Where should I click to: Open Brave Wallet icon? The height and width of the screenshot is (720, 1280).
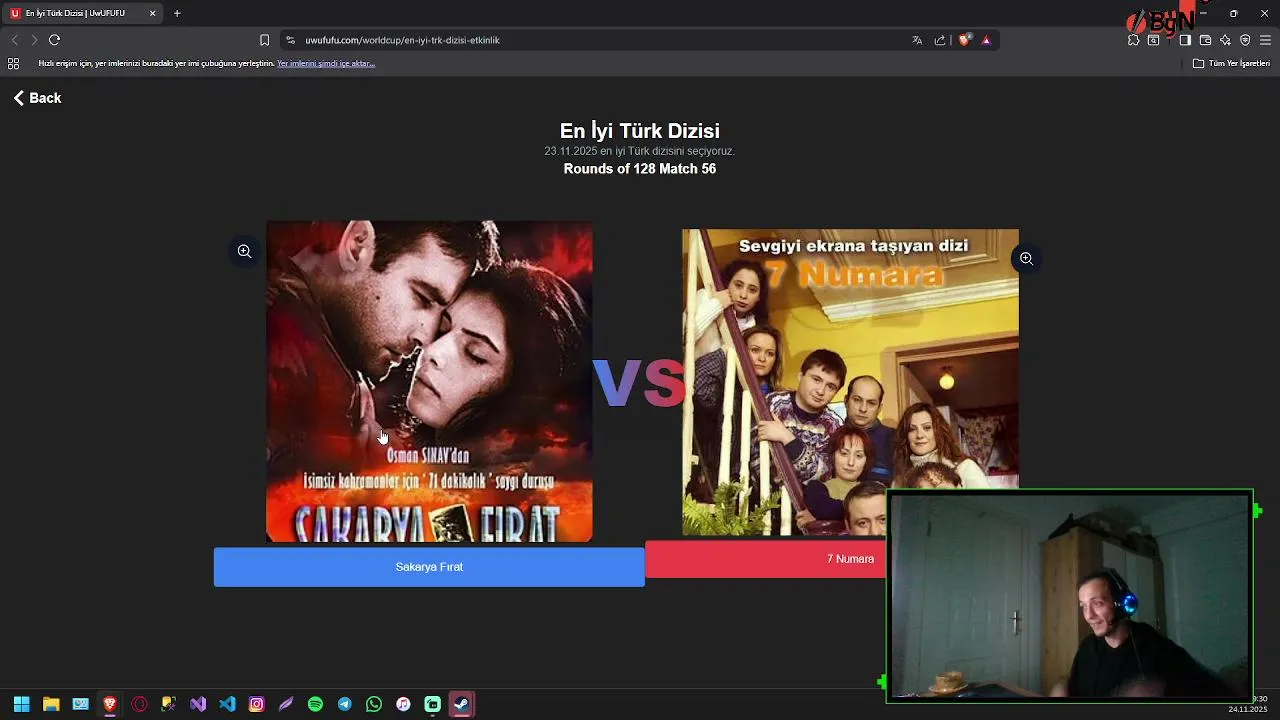(1205, 40)
